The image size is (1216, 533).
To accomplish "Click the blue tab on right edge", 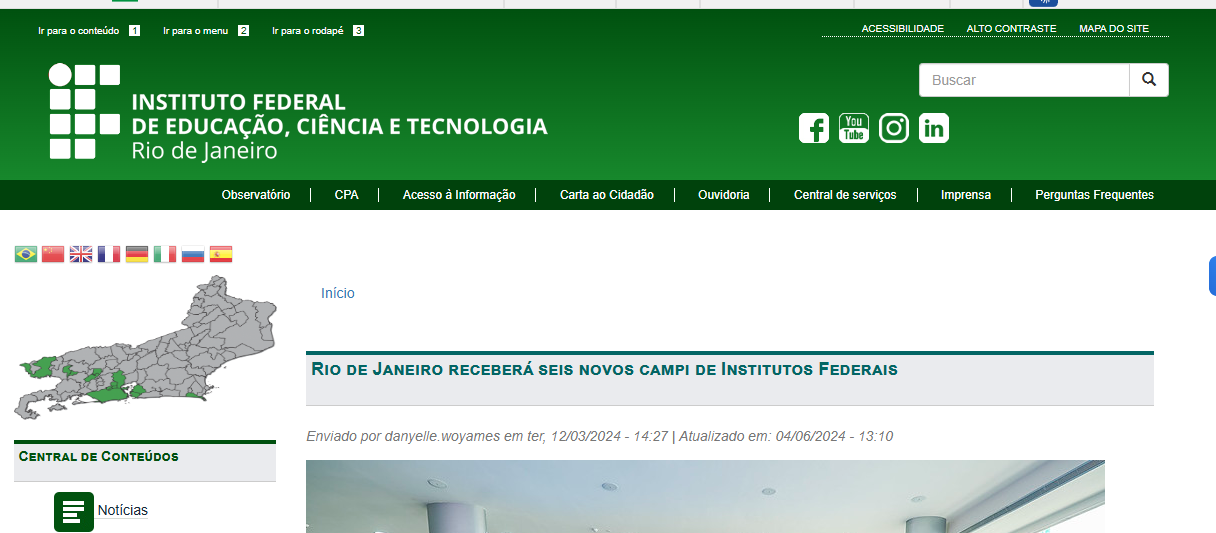I will (1211, 276).
